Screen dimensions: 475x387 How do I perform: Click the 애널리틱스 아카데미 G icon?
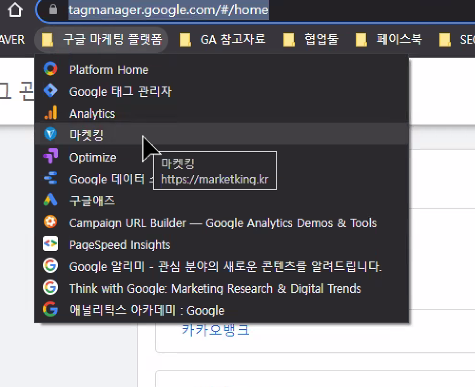50,309
